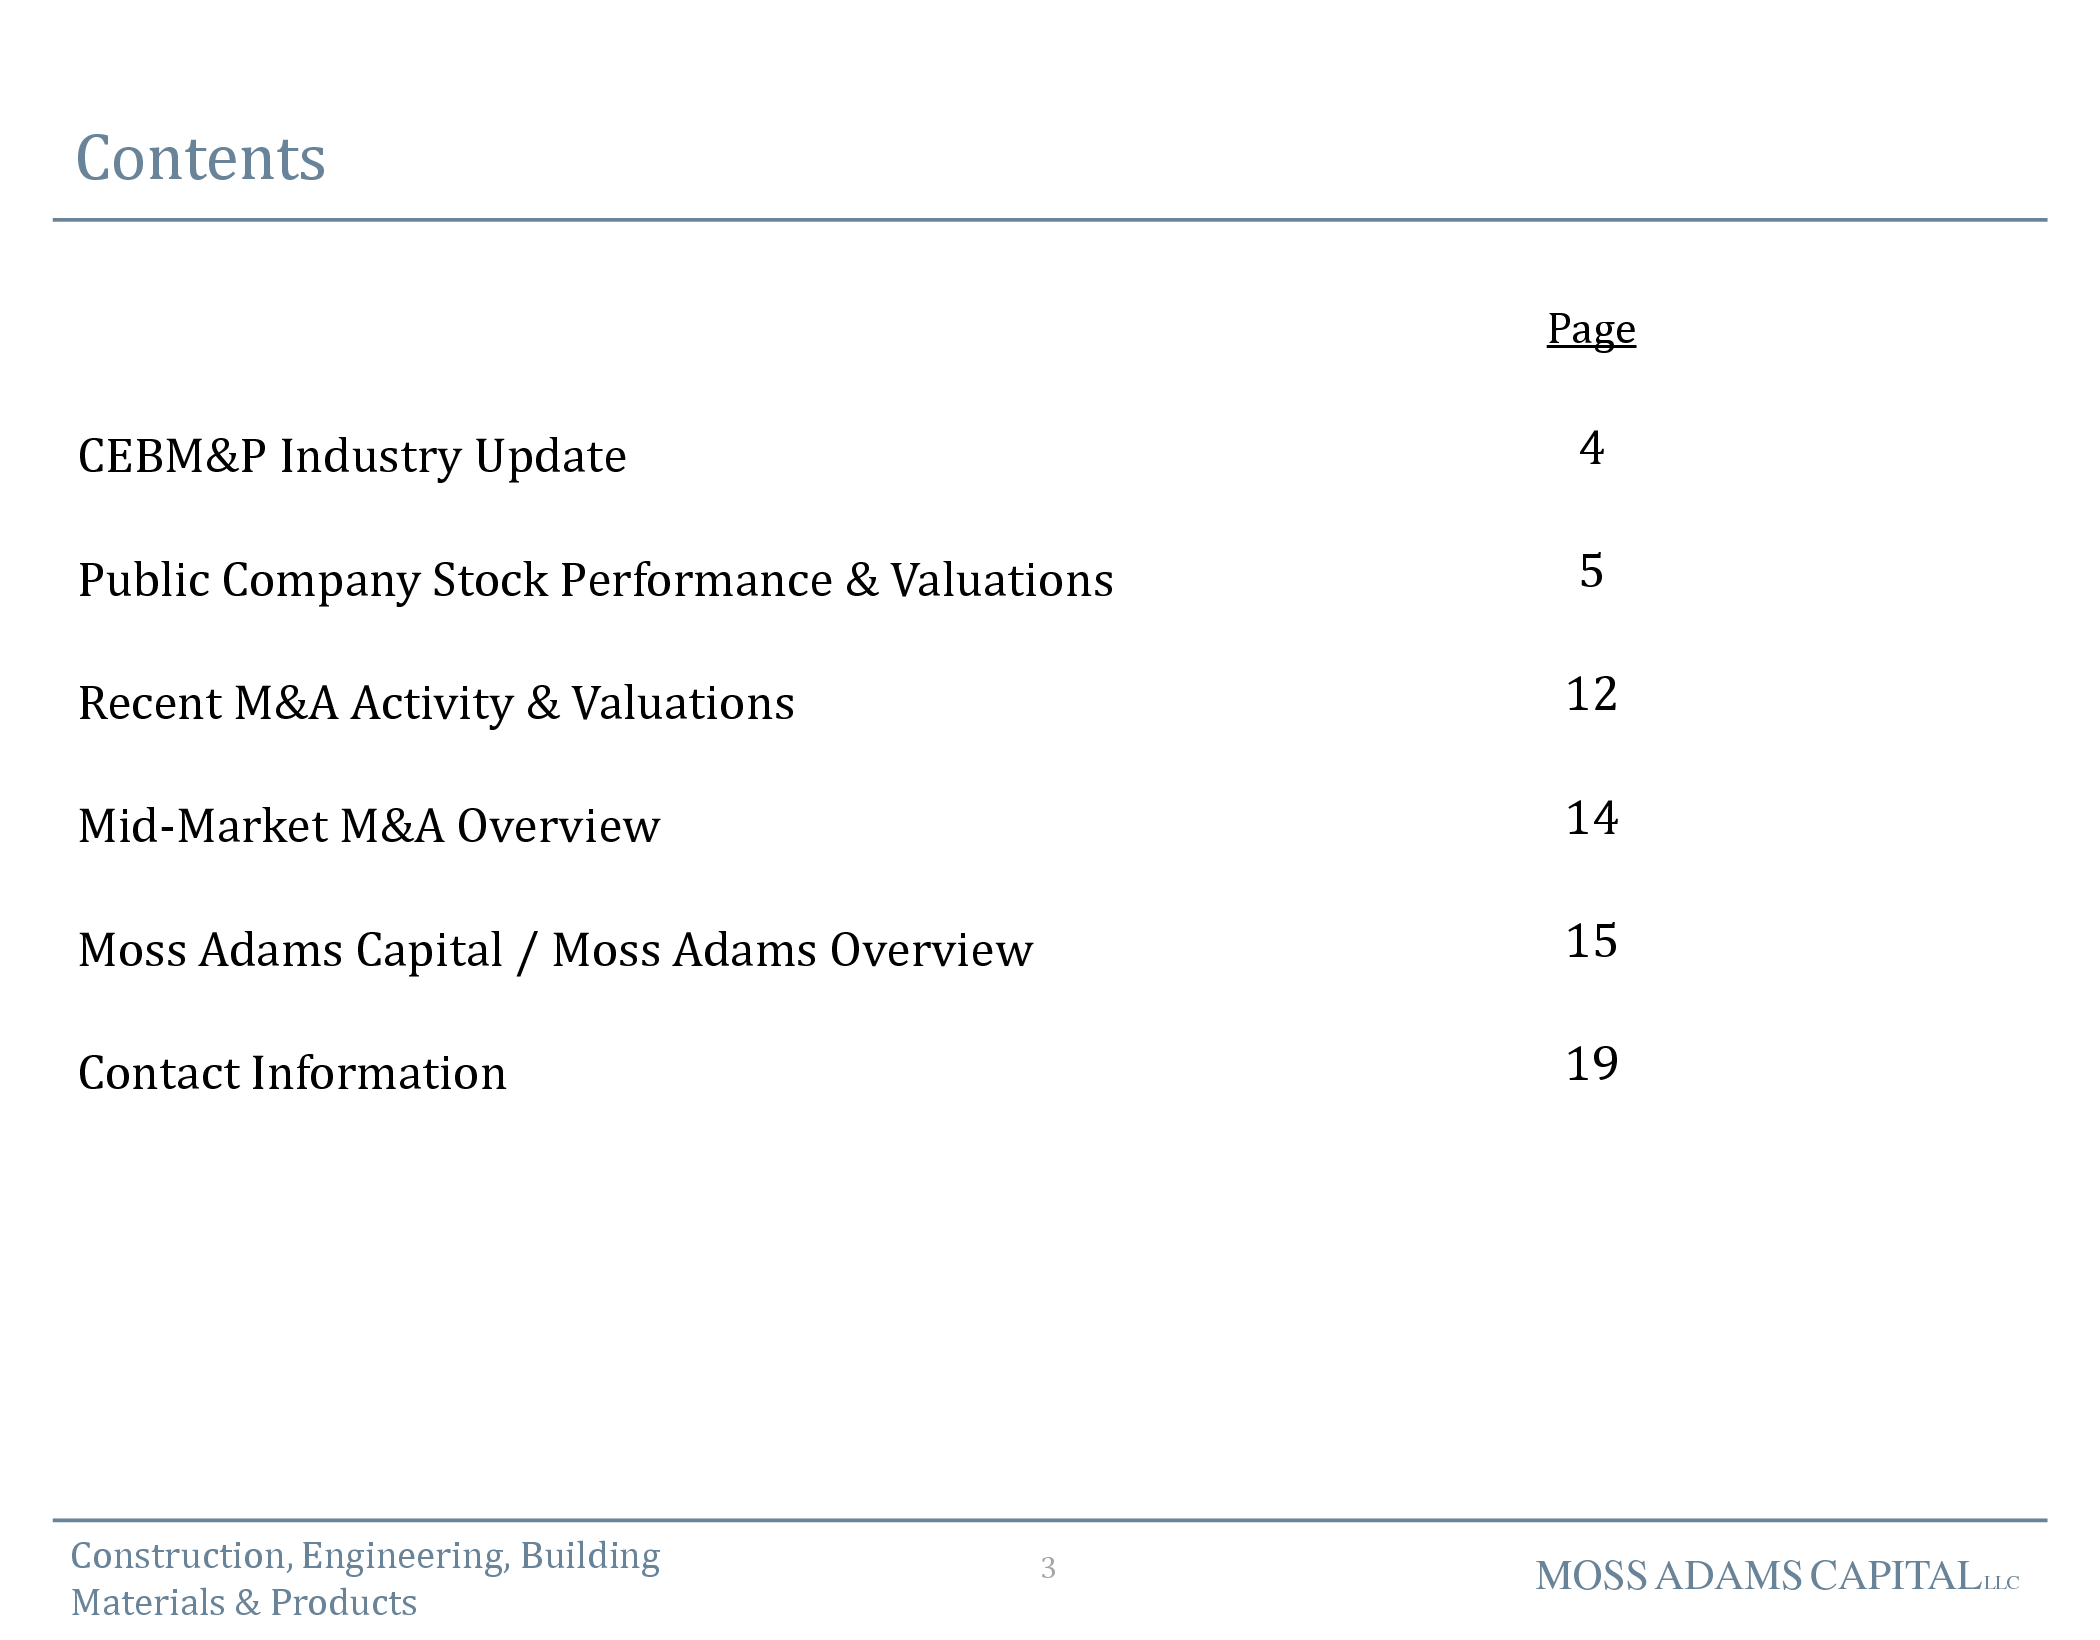Click the underlined Page column header
The height and width of the screenshot is (1640, 2100).
coord(1591,328)
